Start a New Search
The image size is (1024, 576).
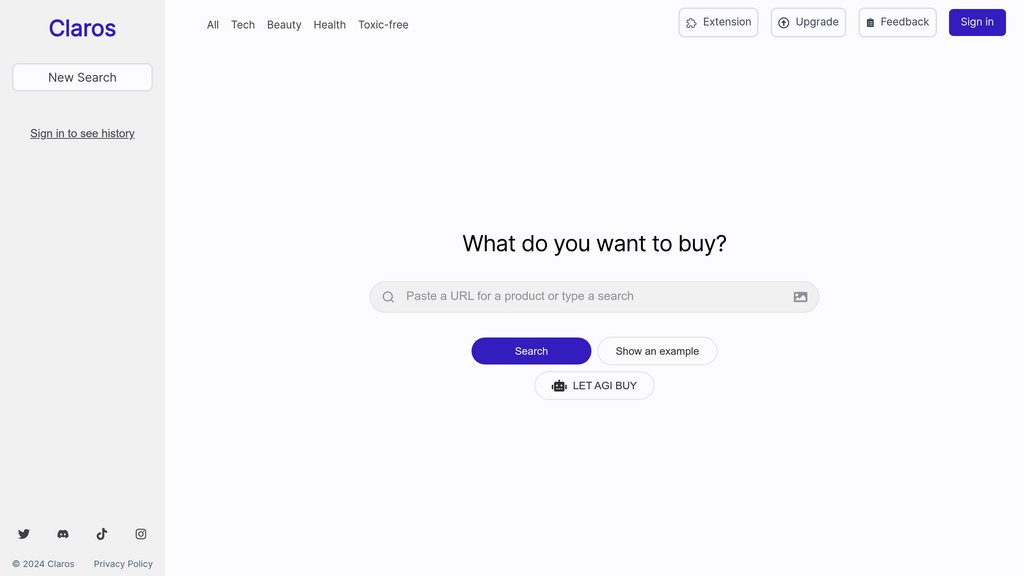82,77
